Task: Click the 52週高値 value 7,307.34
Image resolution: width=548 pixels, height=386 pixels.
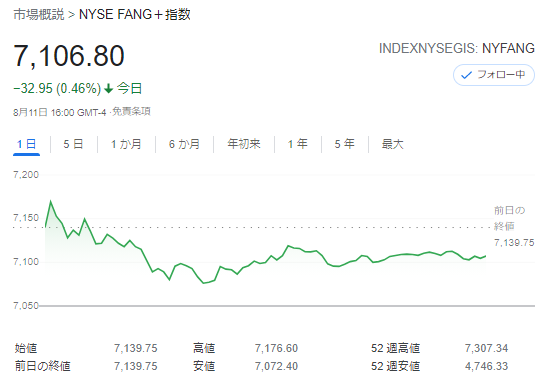Action: tap(486, 348)
